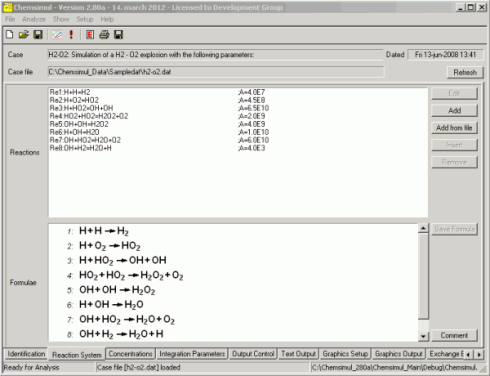Open the Graphics Setup tab
The height and width of the screenshot is (376, 490).
[345, 354]
